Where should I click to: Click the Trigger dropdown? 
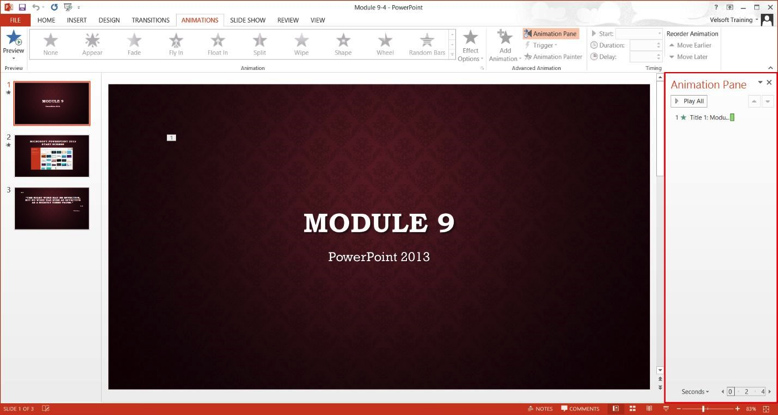click(x=541, y=45)
